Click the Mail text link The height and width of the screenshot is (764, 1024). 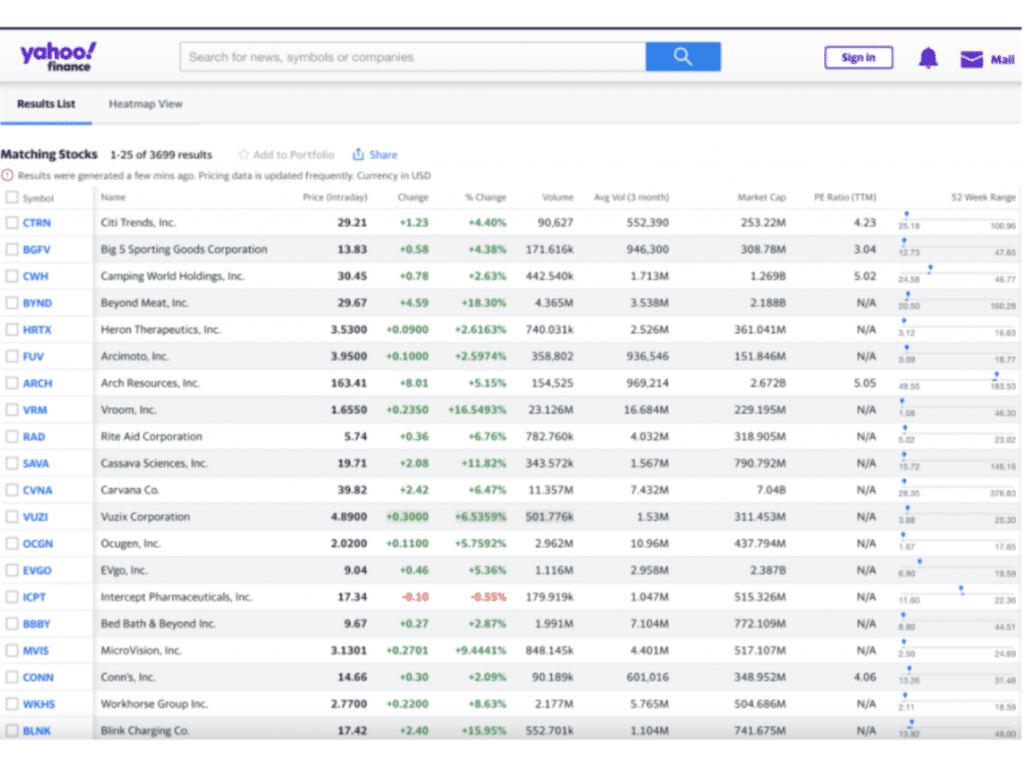[x=1002, y=59]
